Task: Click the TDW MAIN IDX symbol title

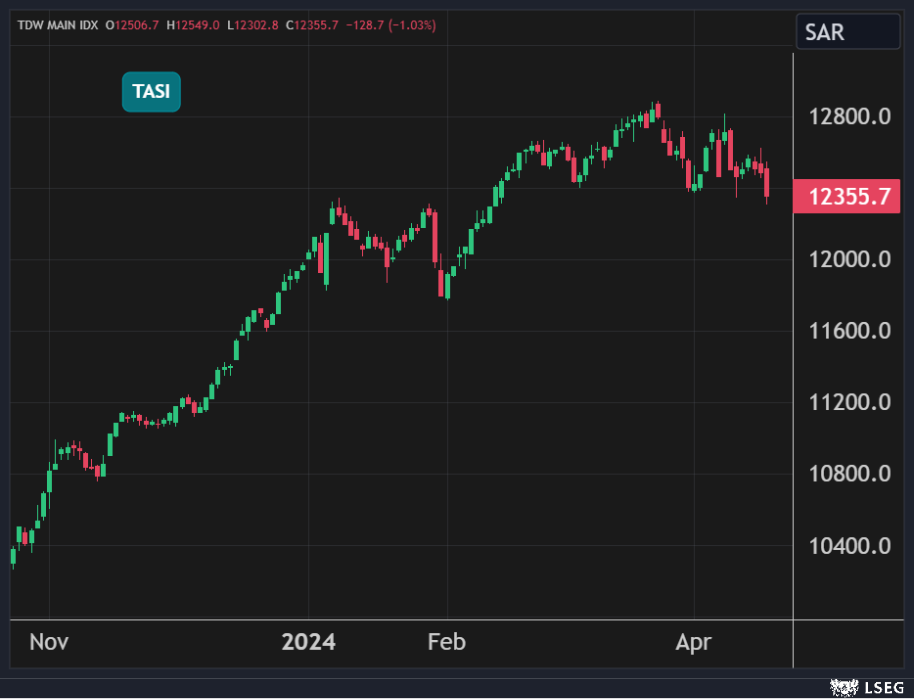Action: 57,25
